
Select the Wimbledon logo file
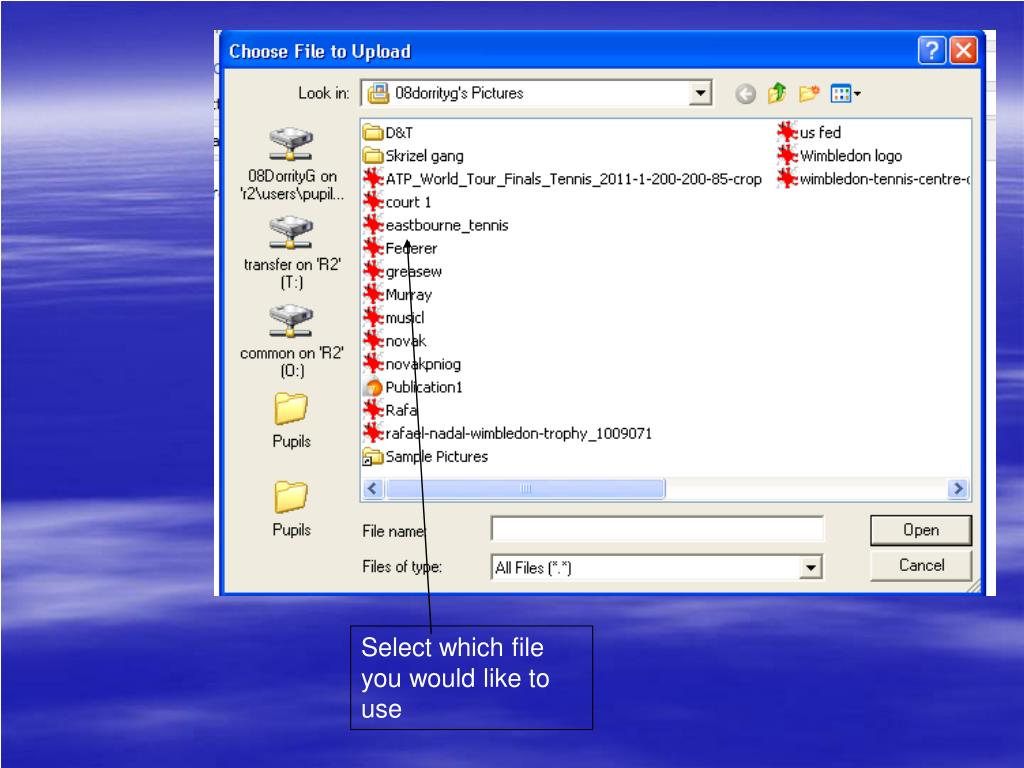click(840, 156)
